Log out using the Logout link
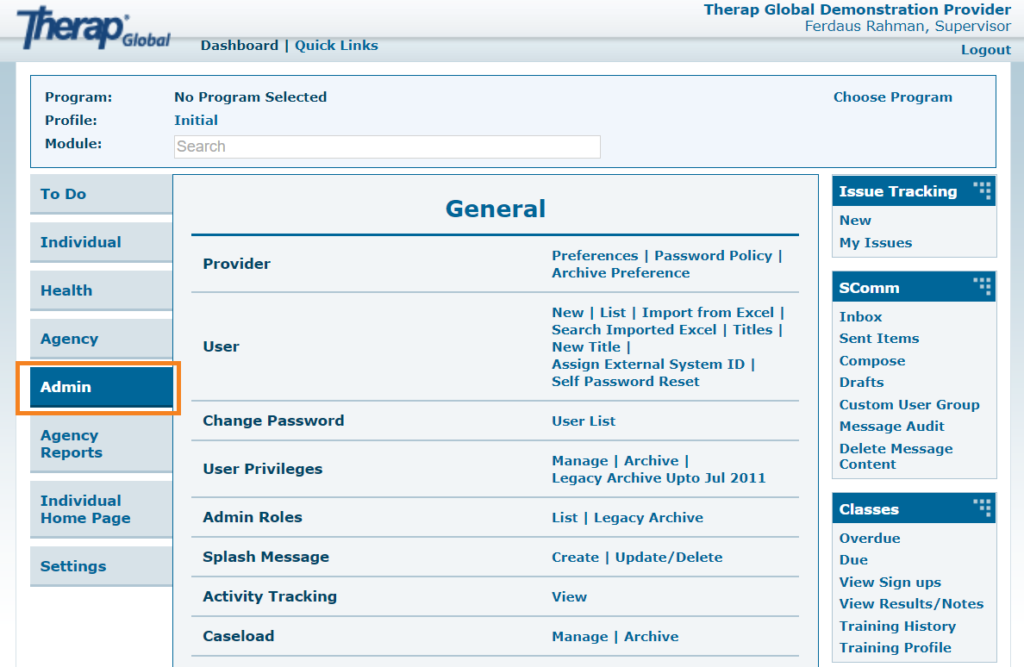This screenshot has height=667, width=1024. click(985, 50)
